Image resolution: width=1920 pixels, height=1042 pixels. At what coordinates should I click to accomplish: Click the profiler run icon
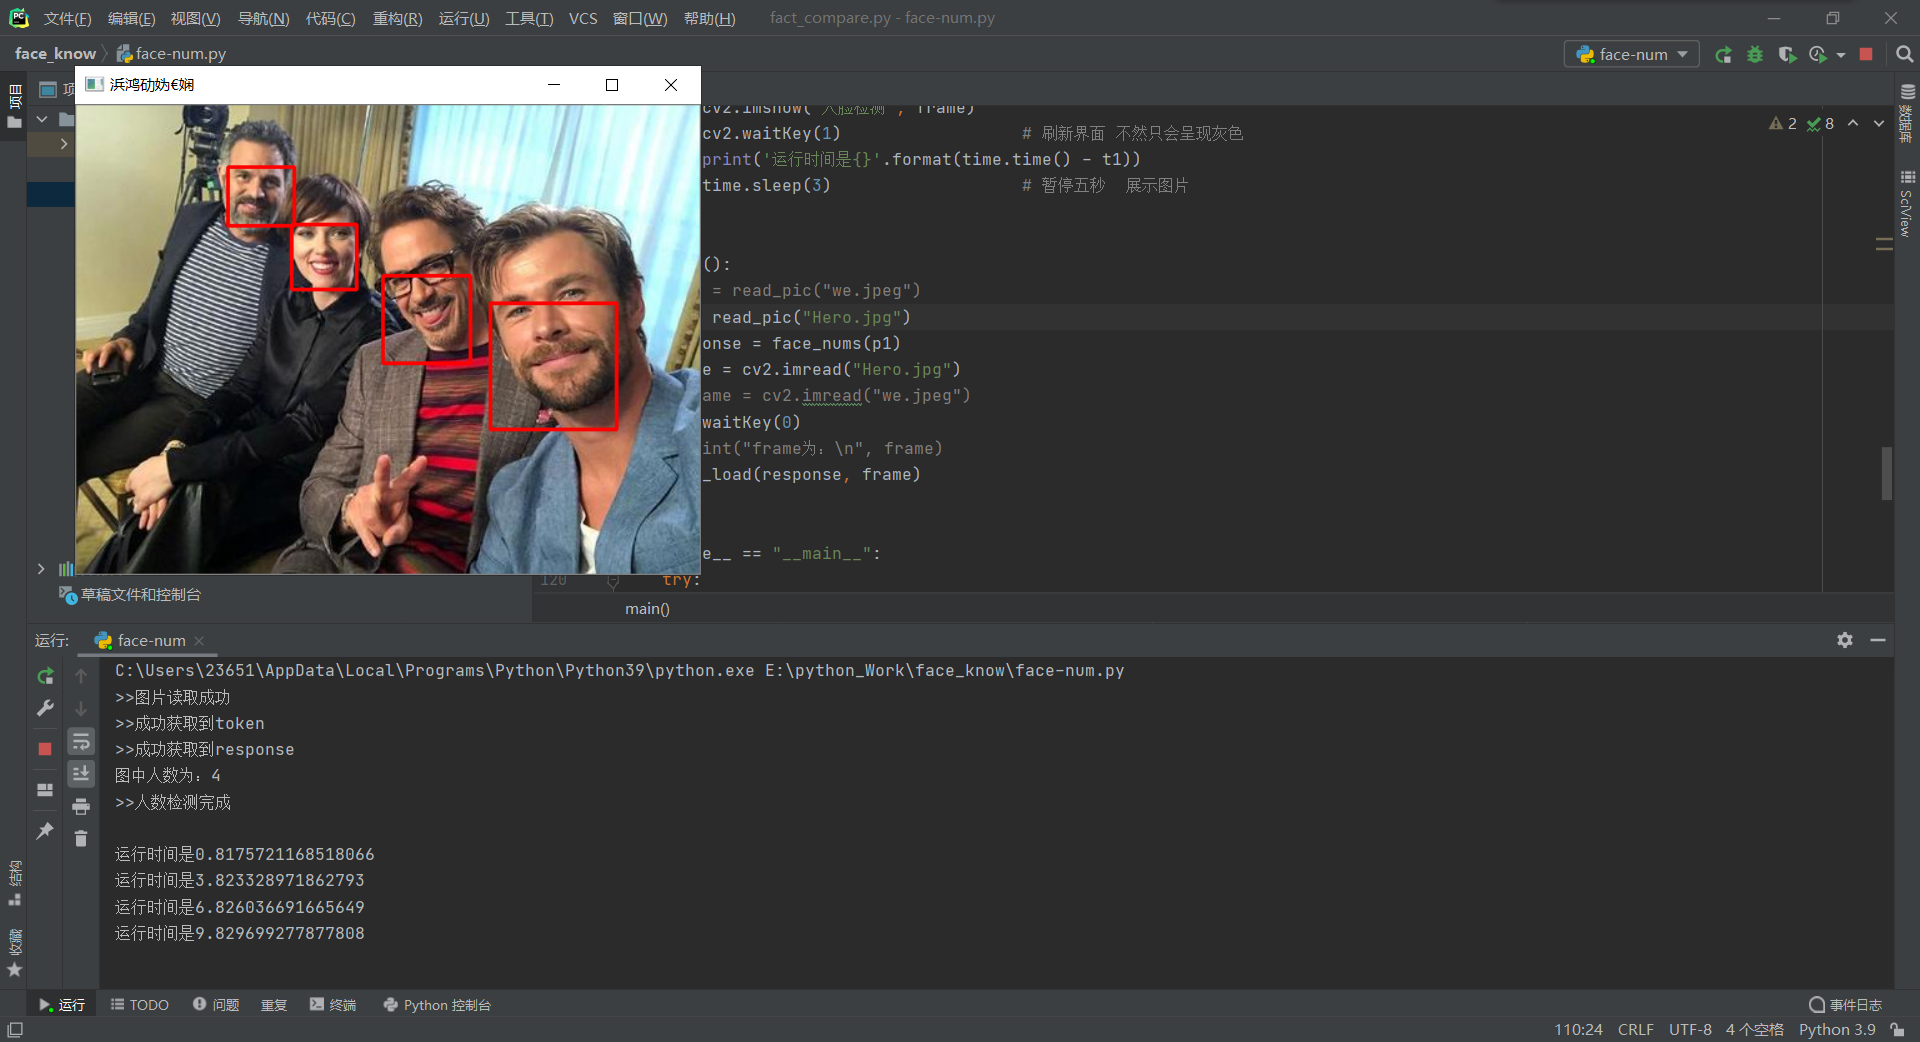[x=1817, y=54]
